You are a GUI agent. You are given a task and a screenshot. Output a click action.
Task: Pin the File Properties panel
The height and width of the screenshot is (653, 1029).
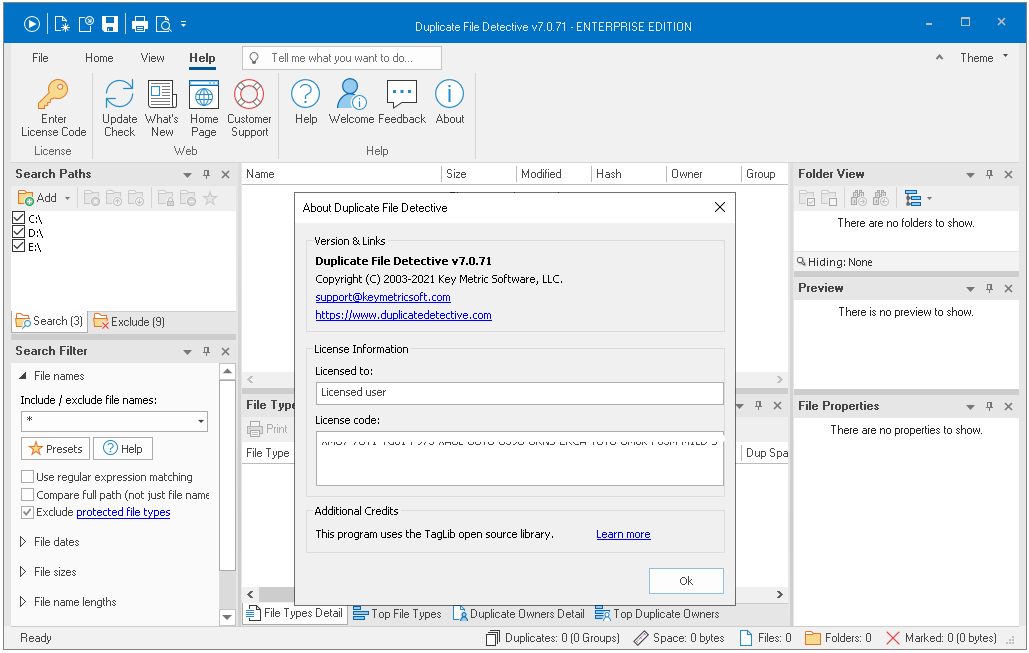[990, 407]
